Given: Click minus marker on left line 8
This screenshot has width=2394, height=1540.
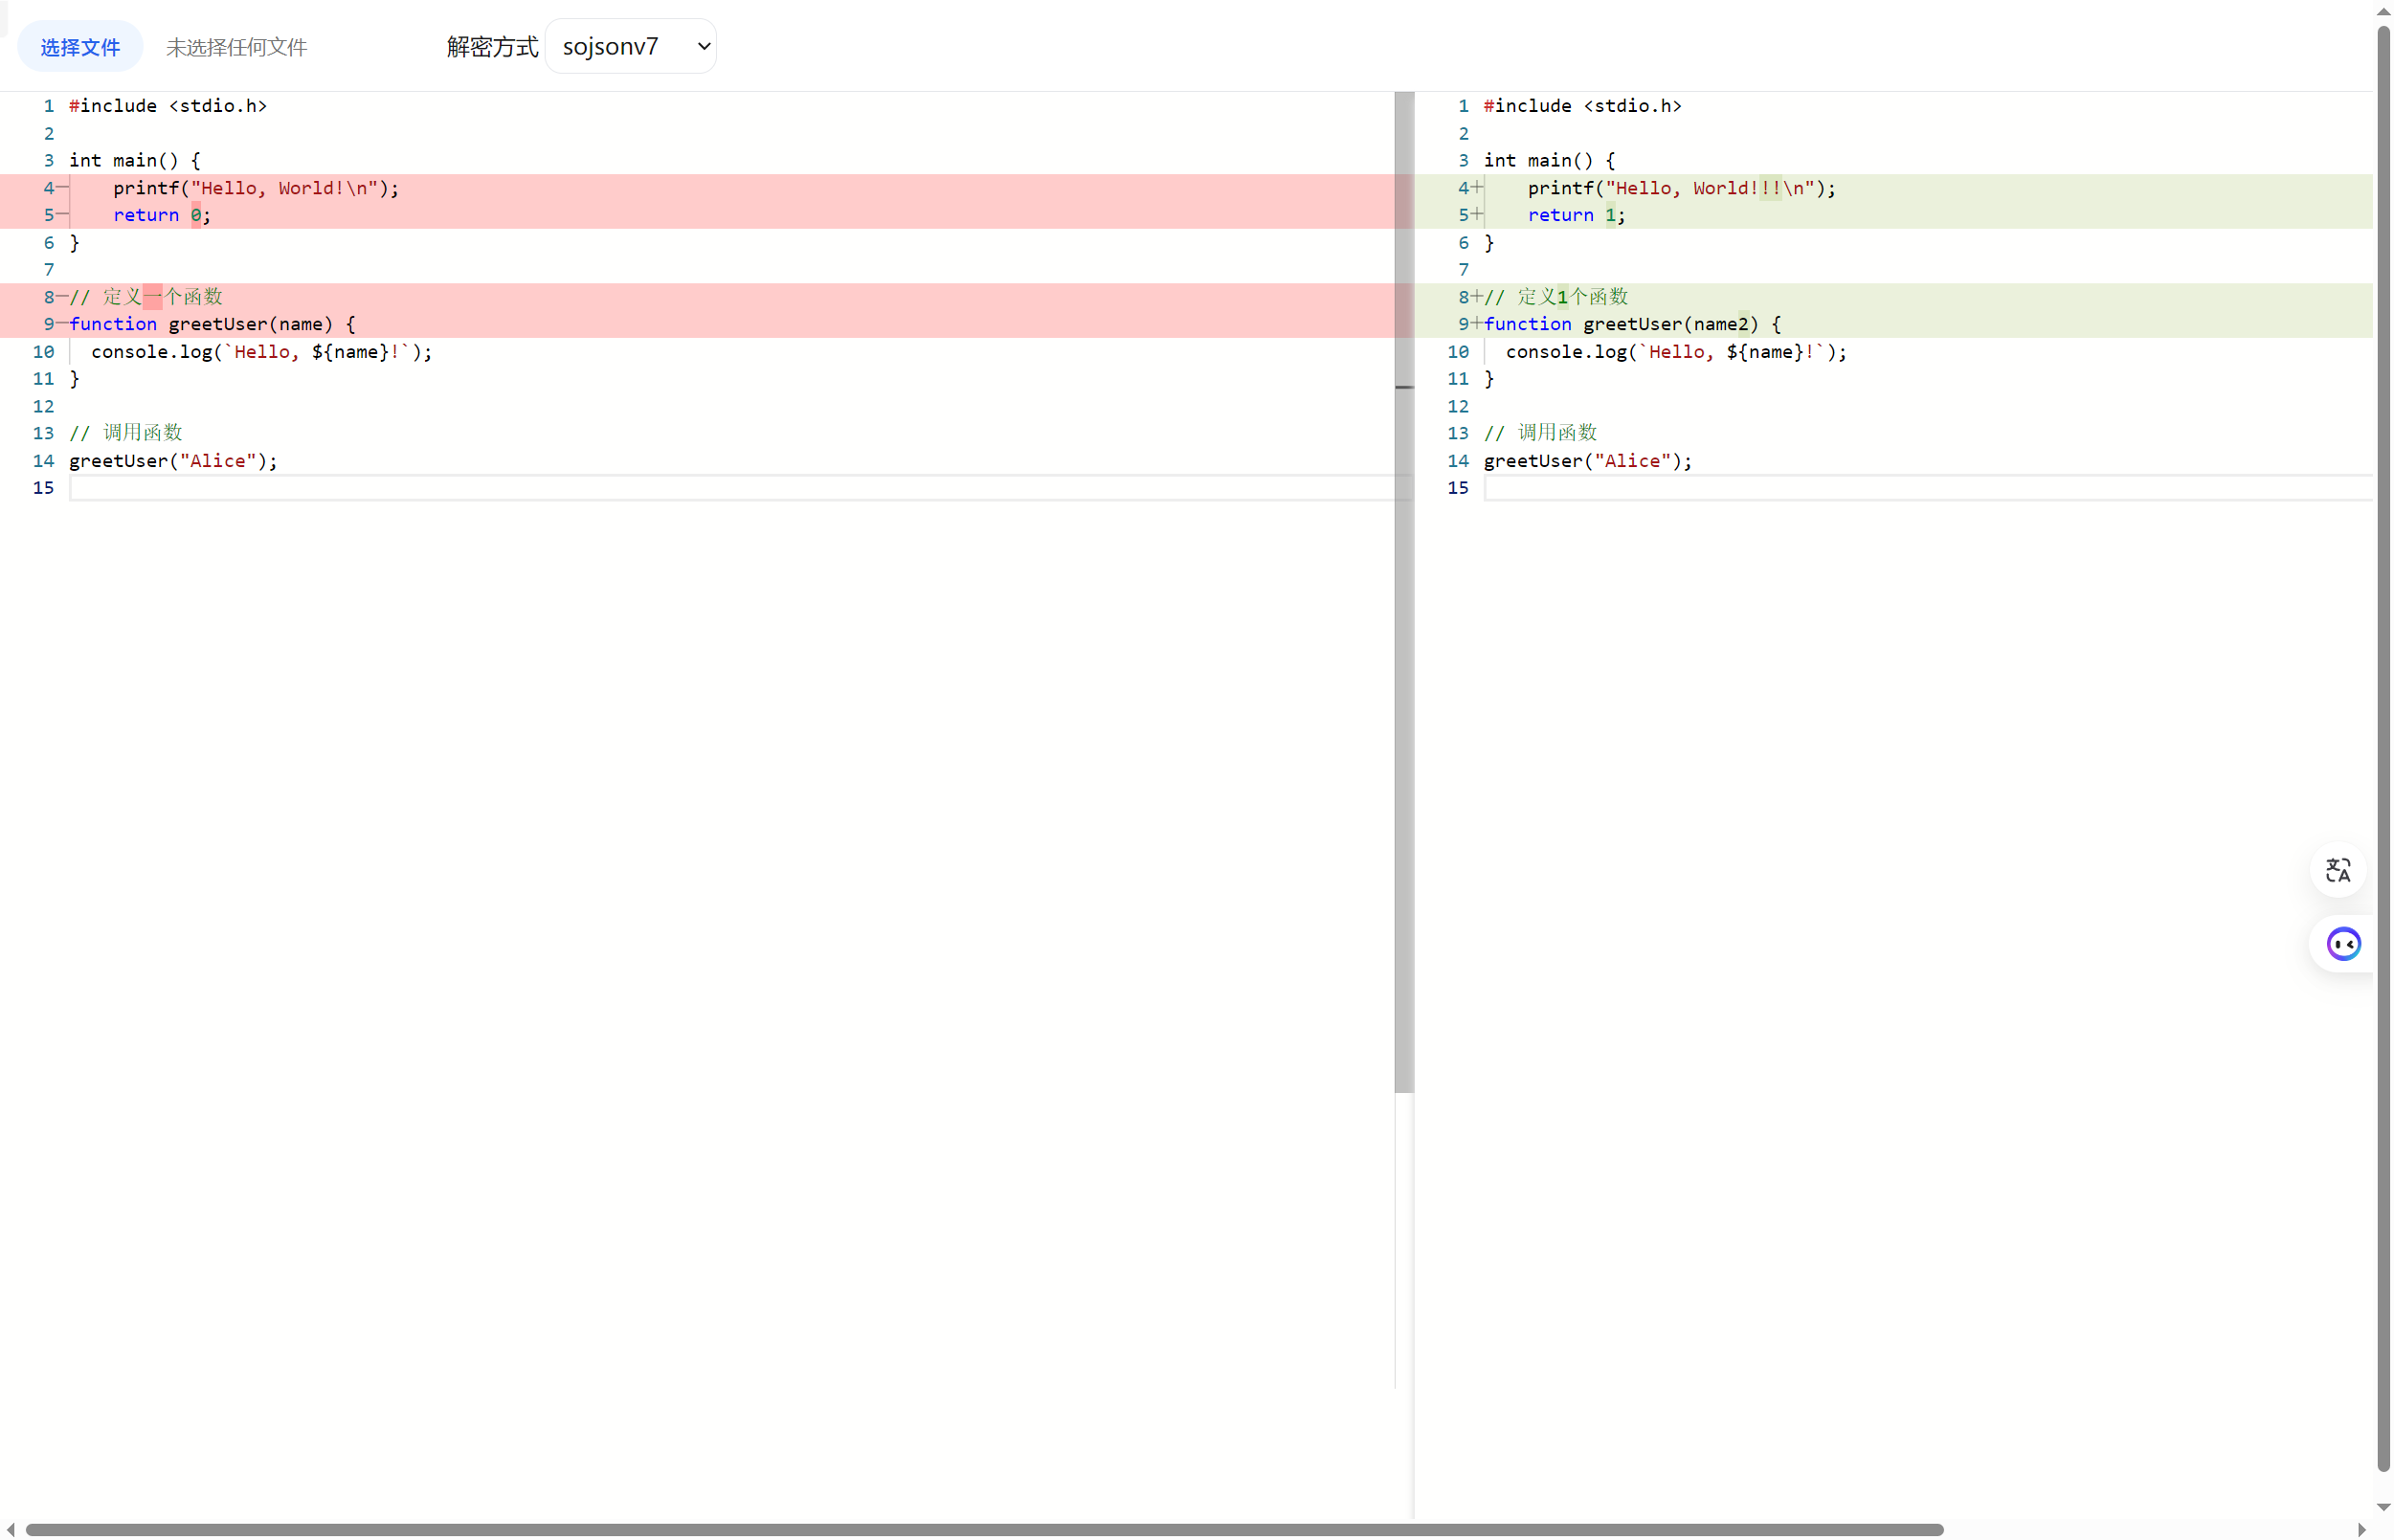Looking at the screenshot, I should pos(62,297).
